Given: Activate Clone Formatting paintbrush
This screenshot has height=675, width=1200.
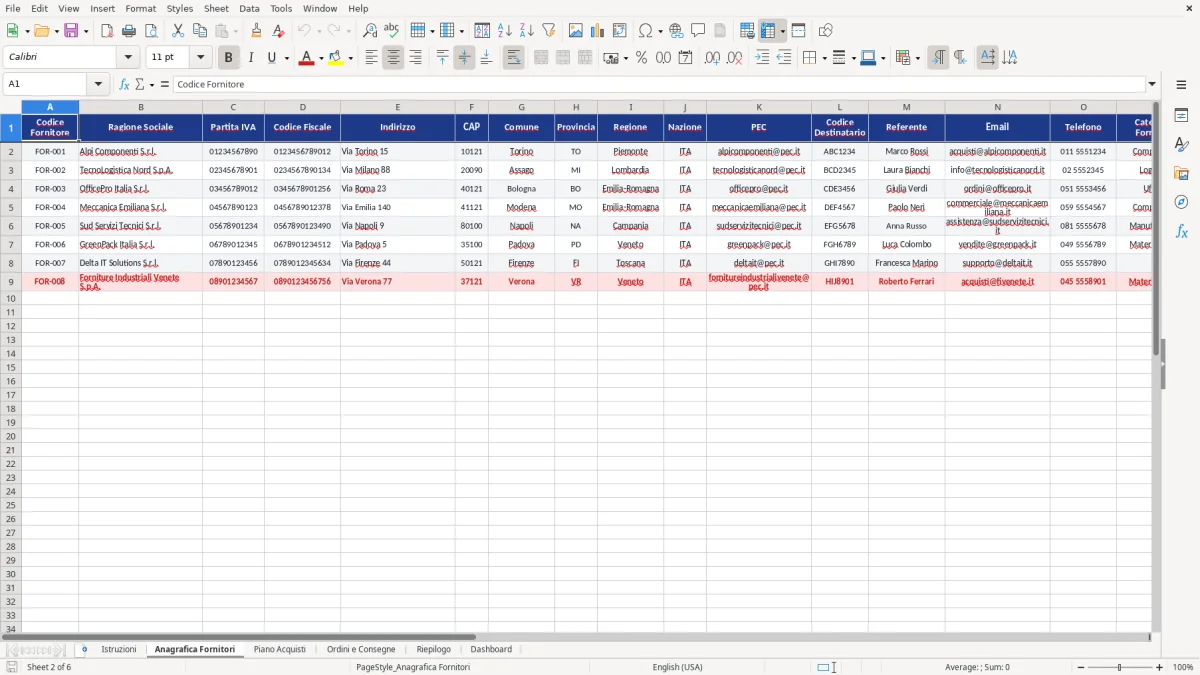Looking at the screenshot, I should tap(257, 31).
